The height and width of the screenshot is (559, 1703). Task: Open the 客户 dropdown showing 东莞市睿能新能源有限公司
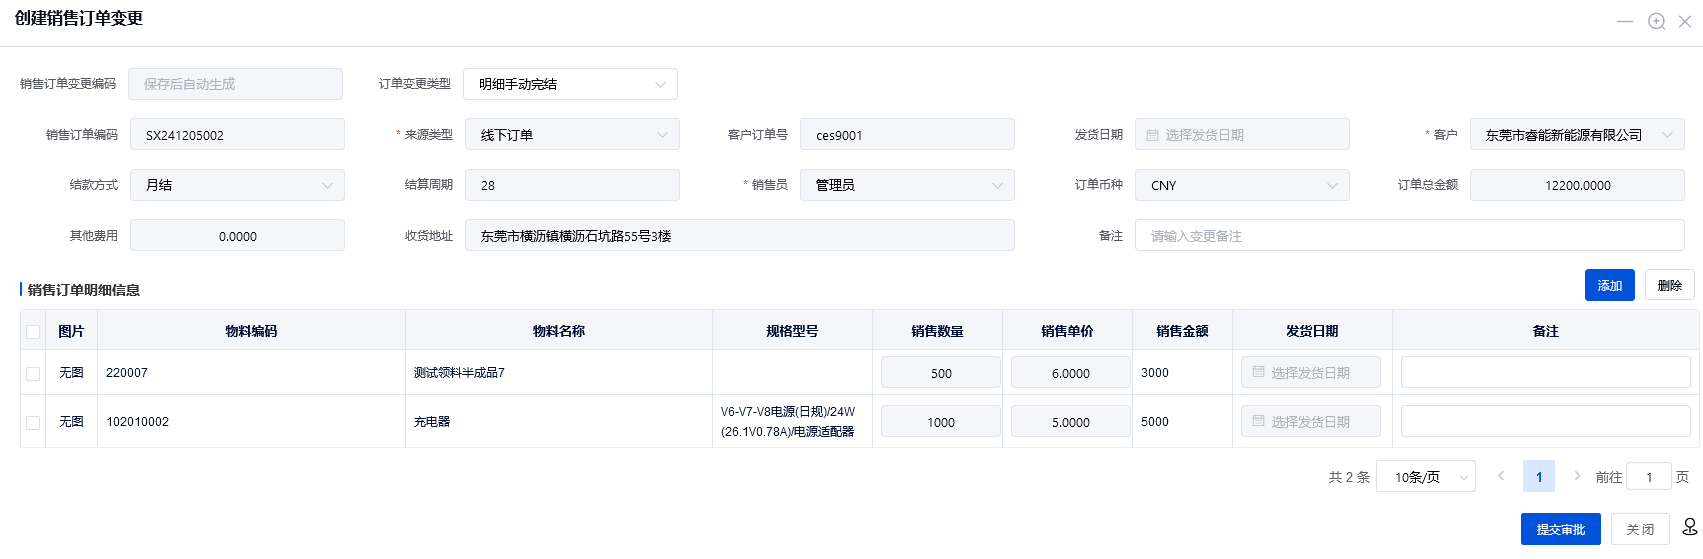pos(1577,134)
